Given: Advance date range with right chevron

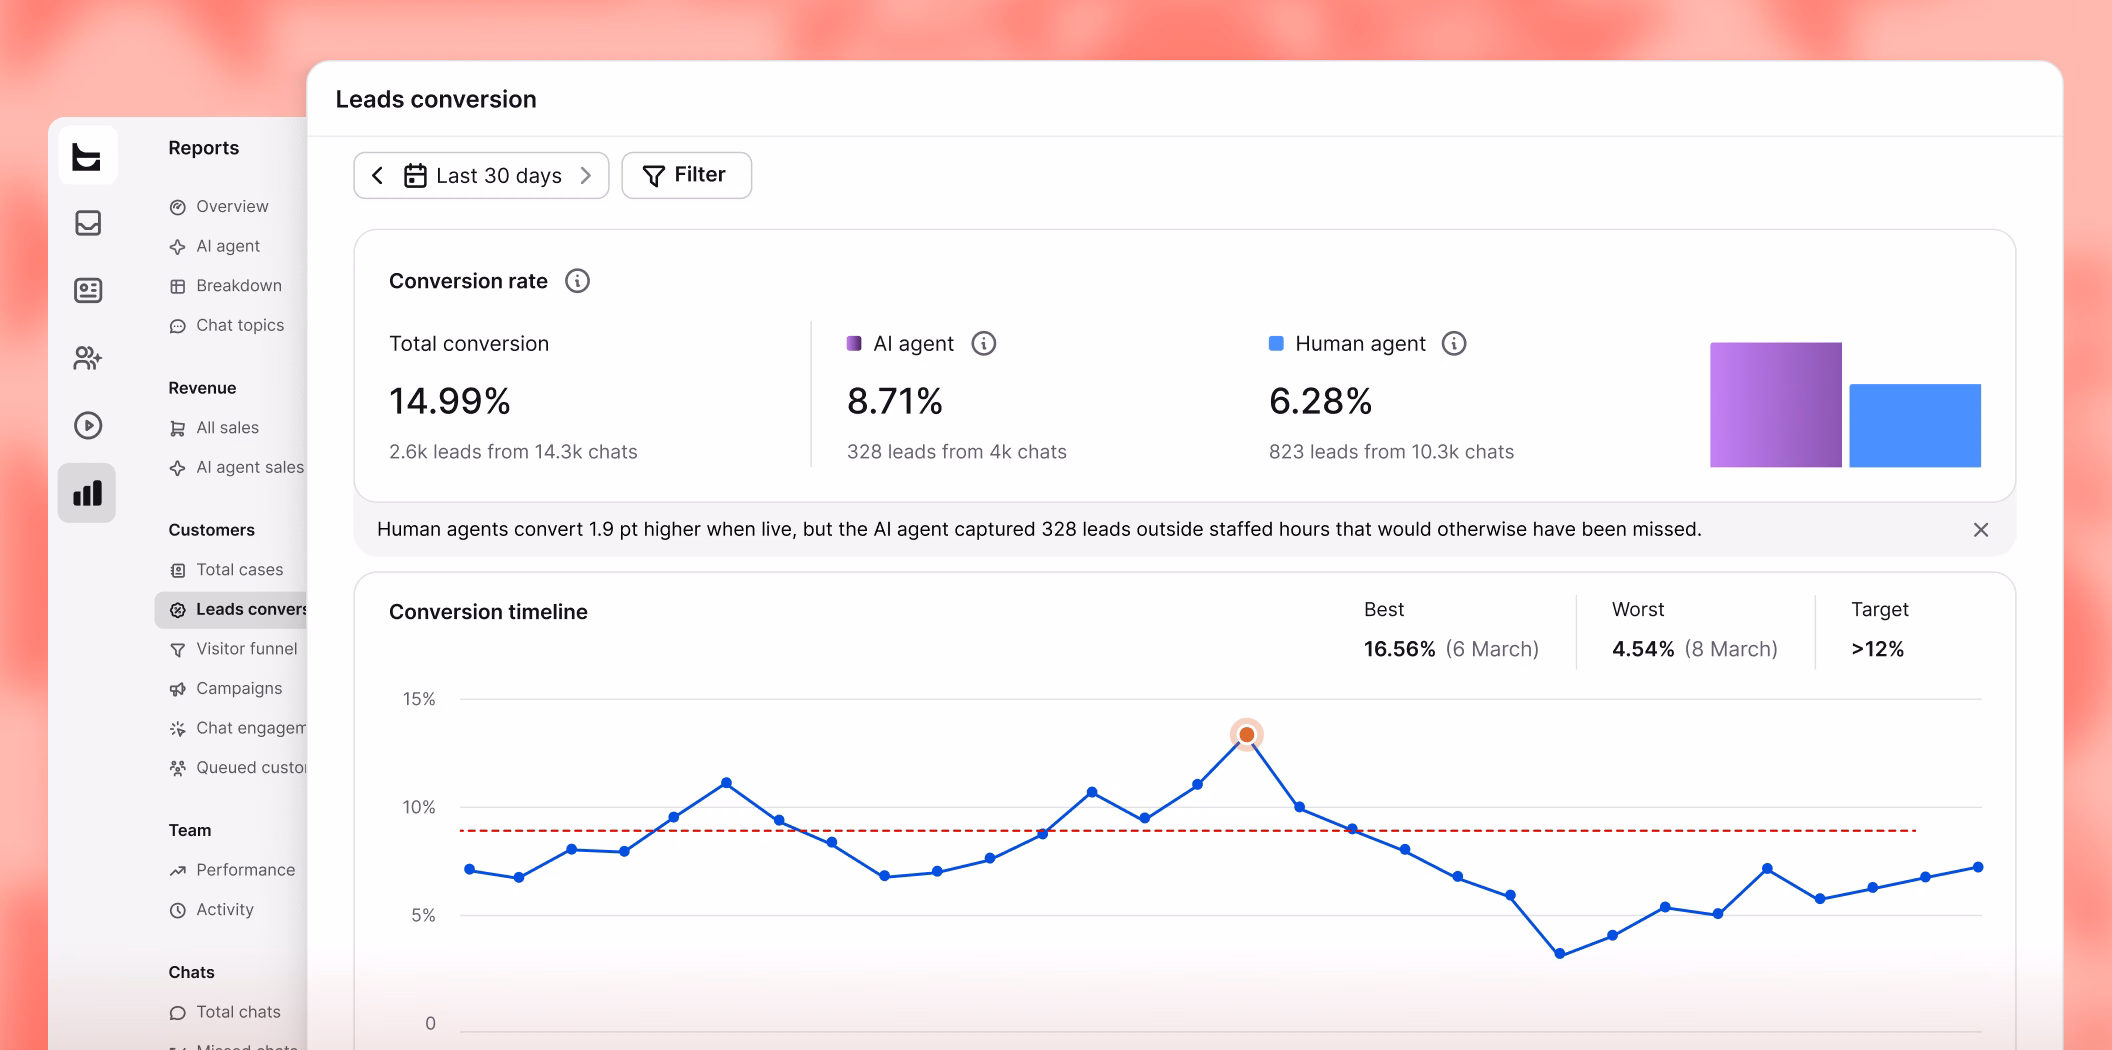Looking at the screenshot, I should pyautogui.click(x=586, y=176).
